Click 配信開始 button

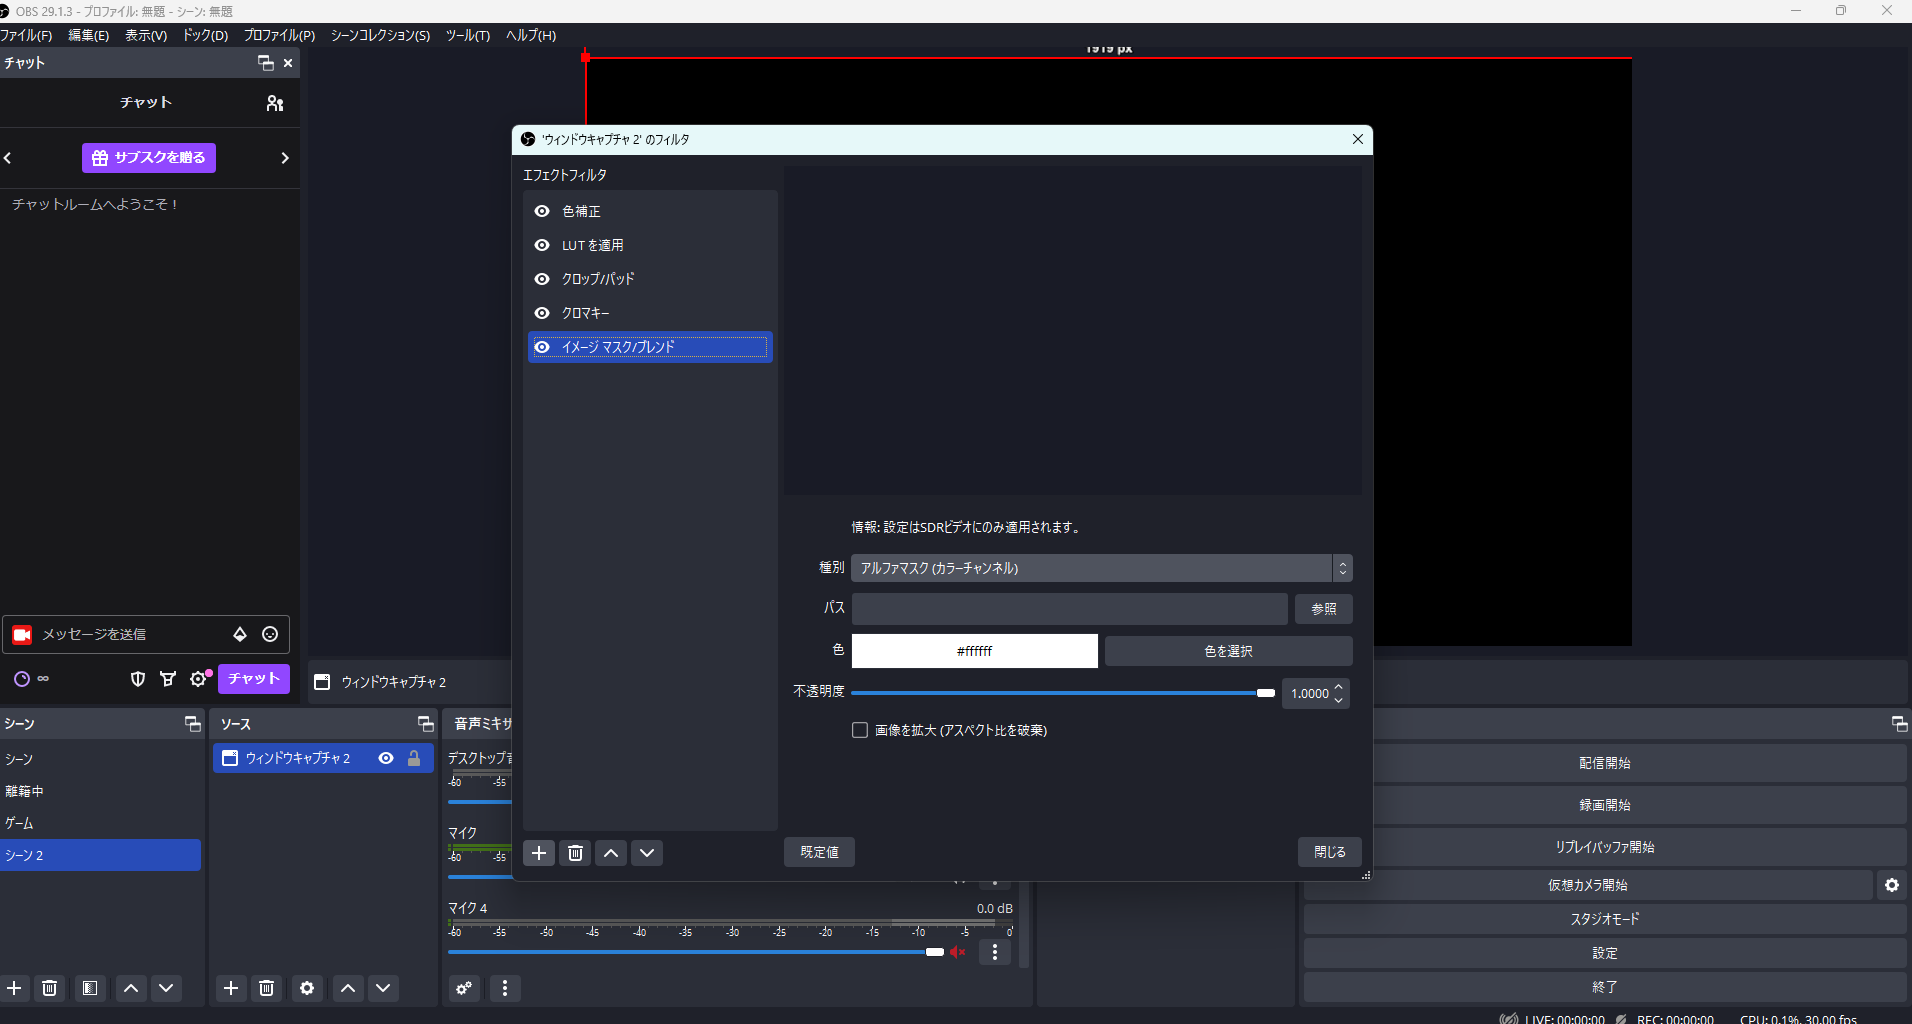[1605, 763]
